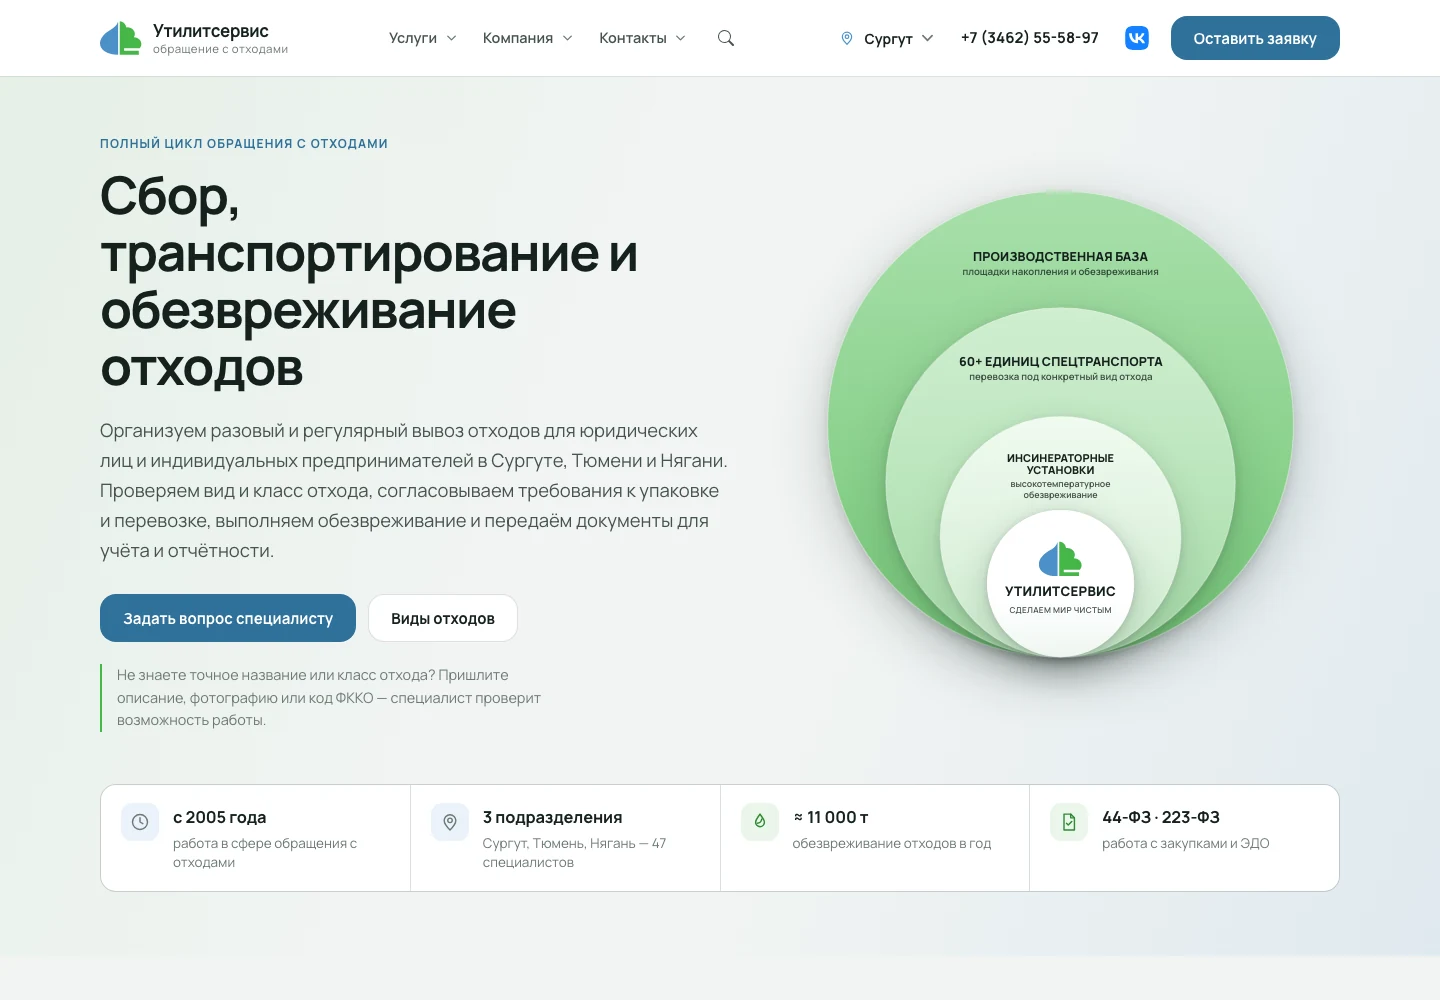This screenshot has height=1000, width=1440.
Task: Click the с 2005 года stat title
Action: pos(220,817)
